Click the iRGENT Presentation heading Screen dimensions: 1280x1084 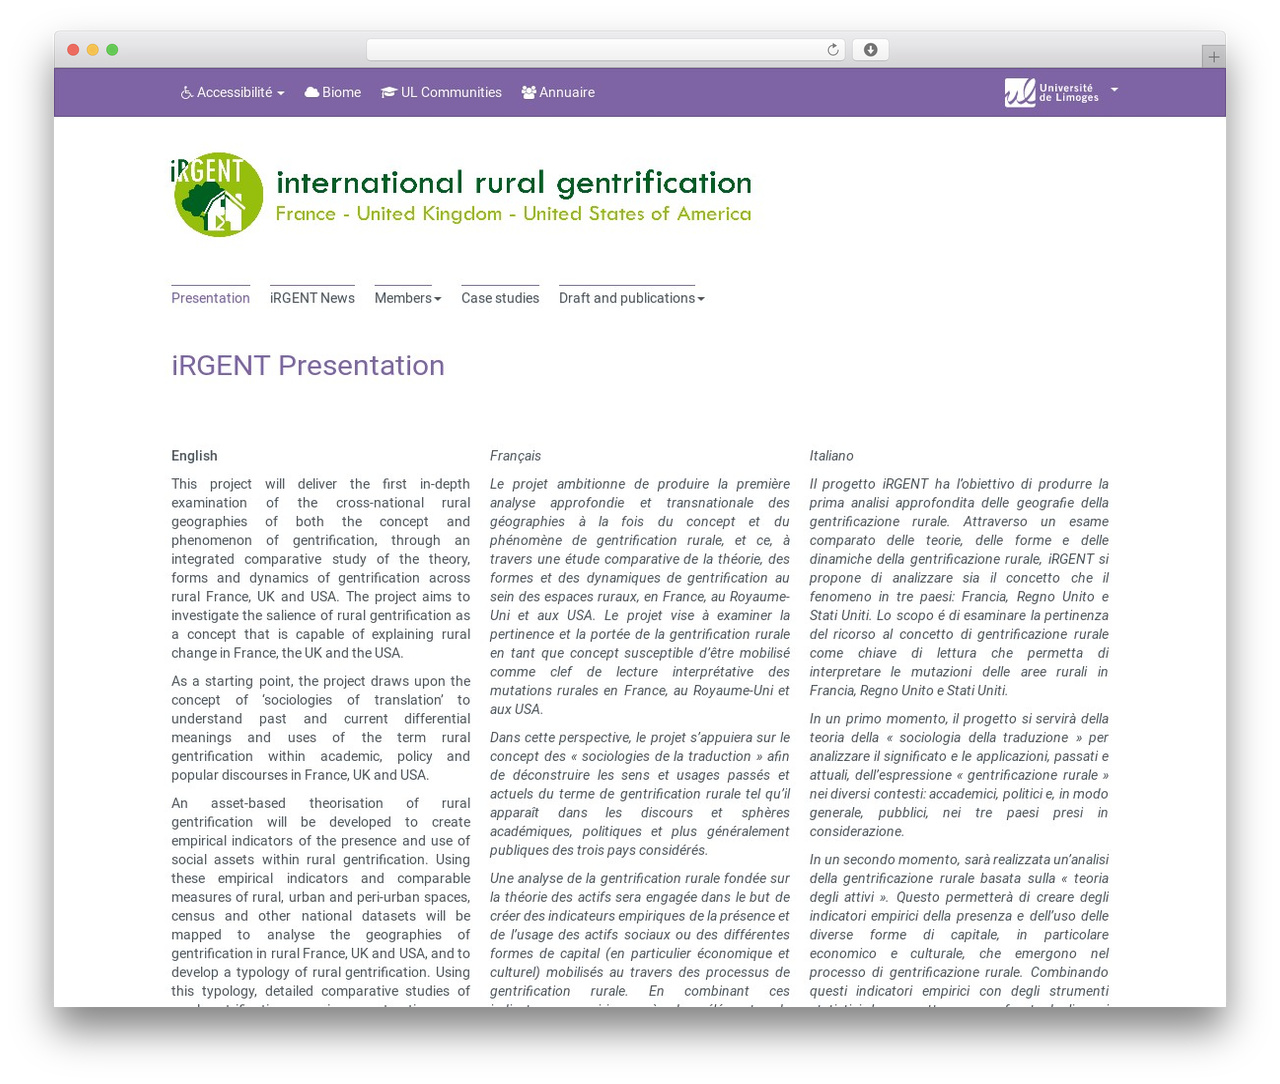(x=308, y=365)
